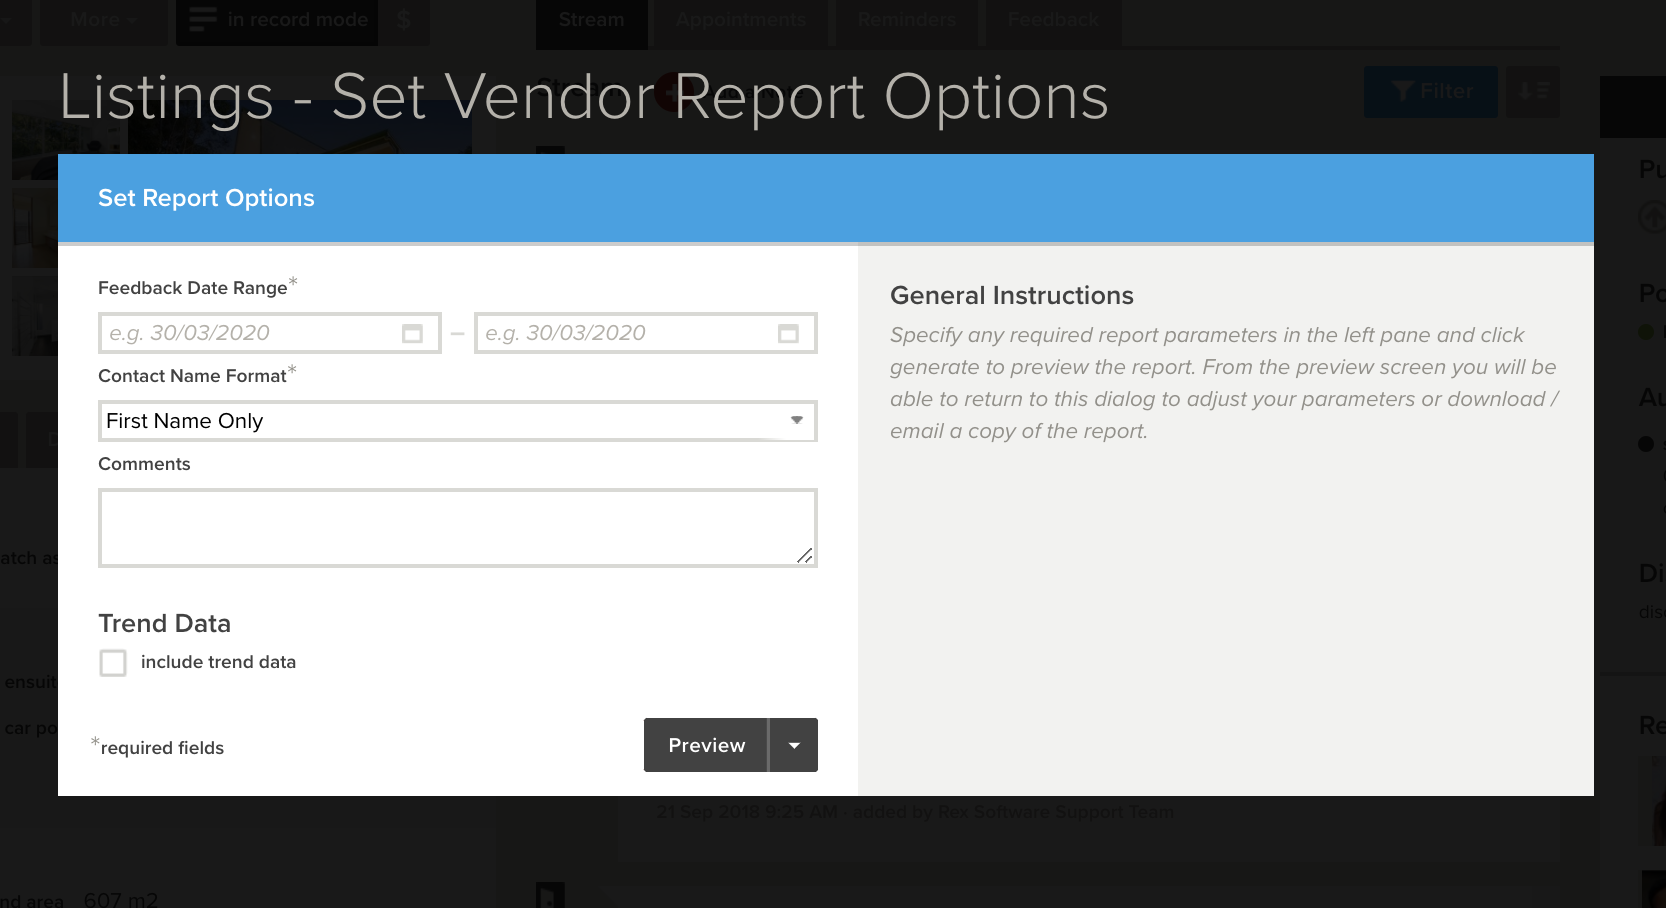1666x908 pixels.
Task: Open the More dropdown in the top toolbar
Action: tap(101, 17)
